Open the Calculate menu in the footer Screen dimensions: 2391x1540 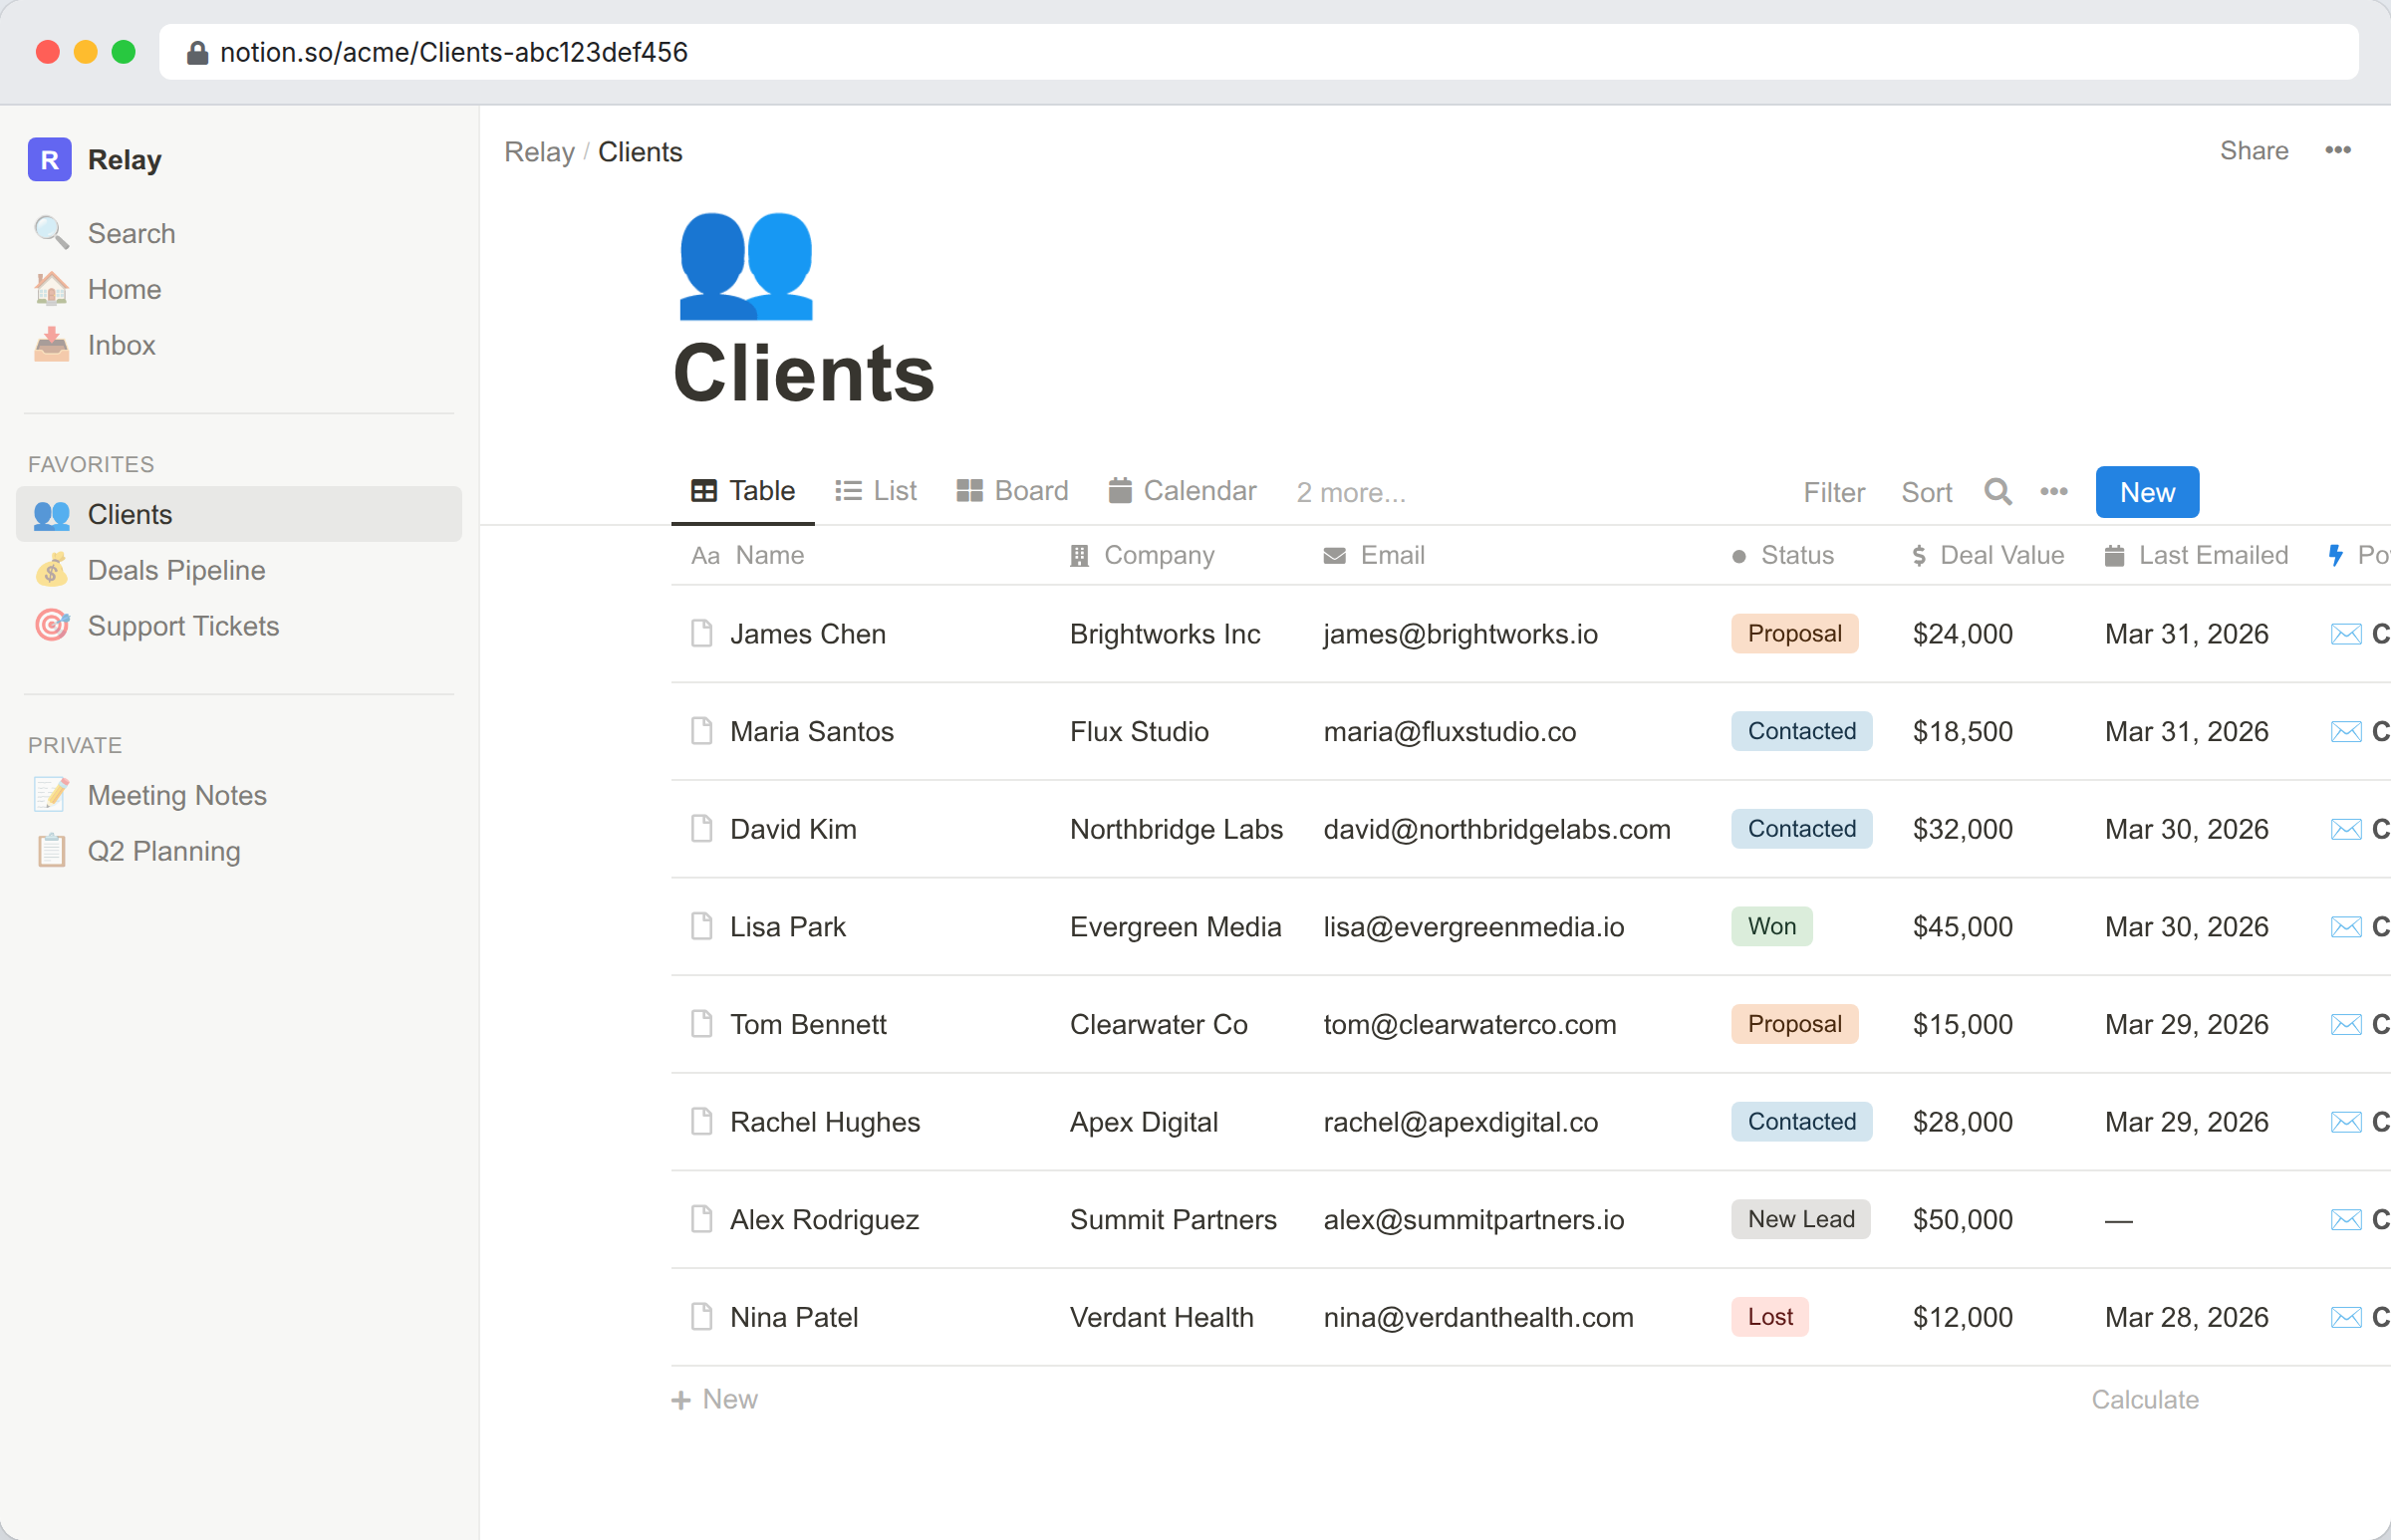[2145, 1399]
